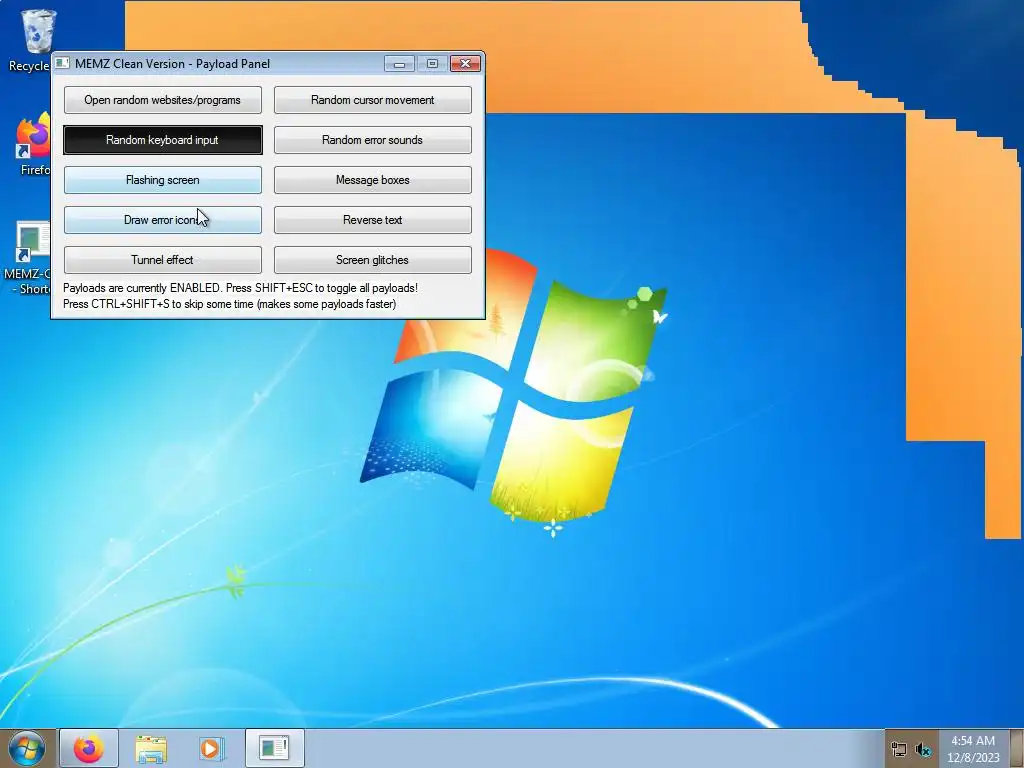Open Windows Explorer from the taskbar
The image size is (1024, 768).
click(151, 748)
